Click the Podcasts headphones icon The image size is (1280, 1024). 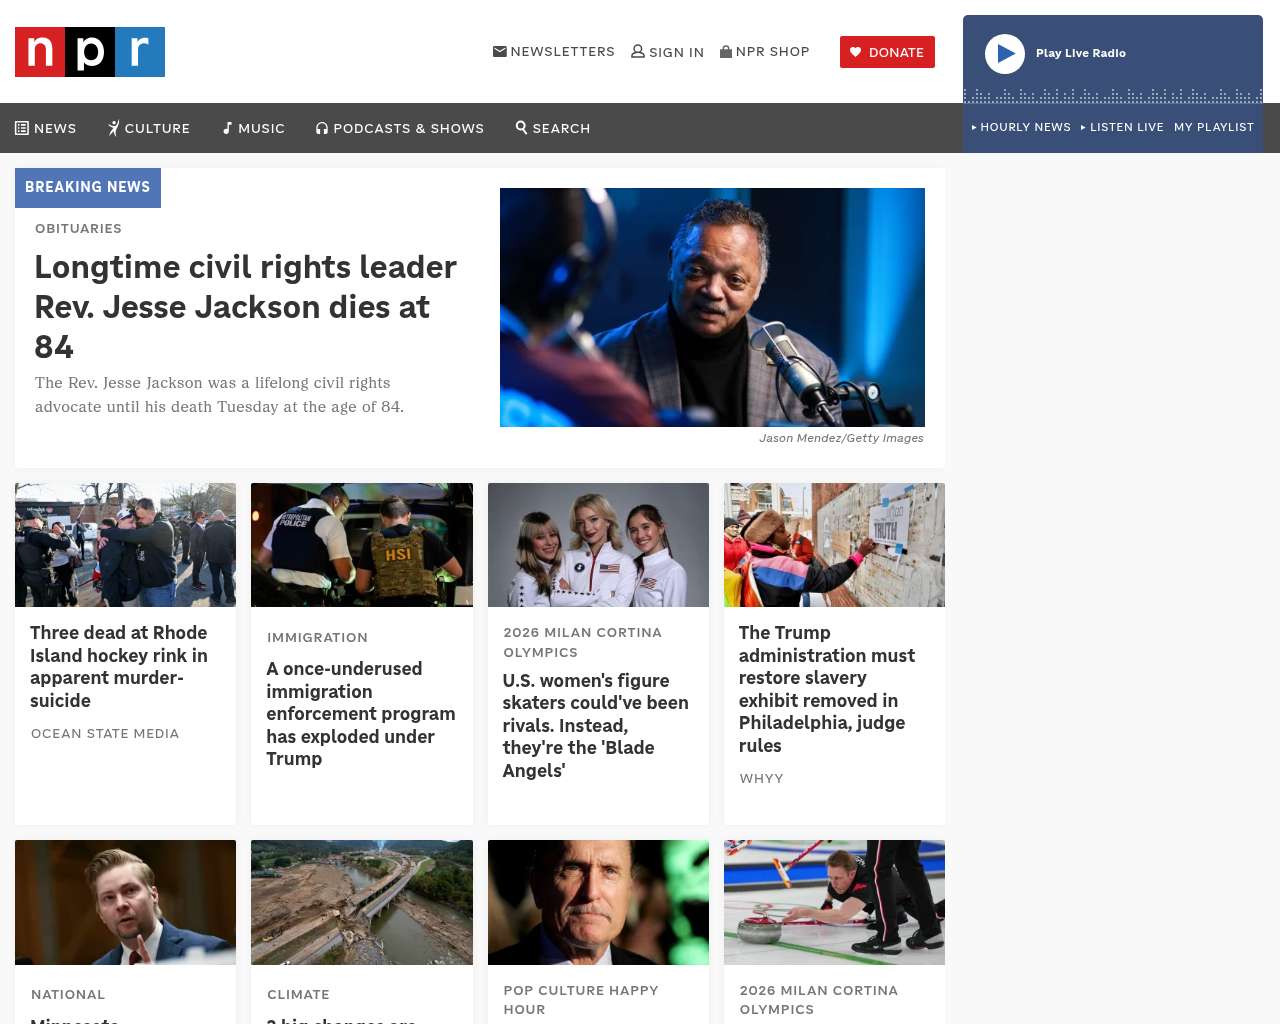tap(322, 128)
